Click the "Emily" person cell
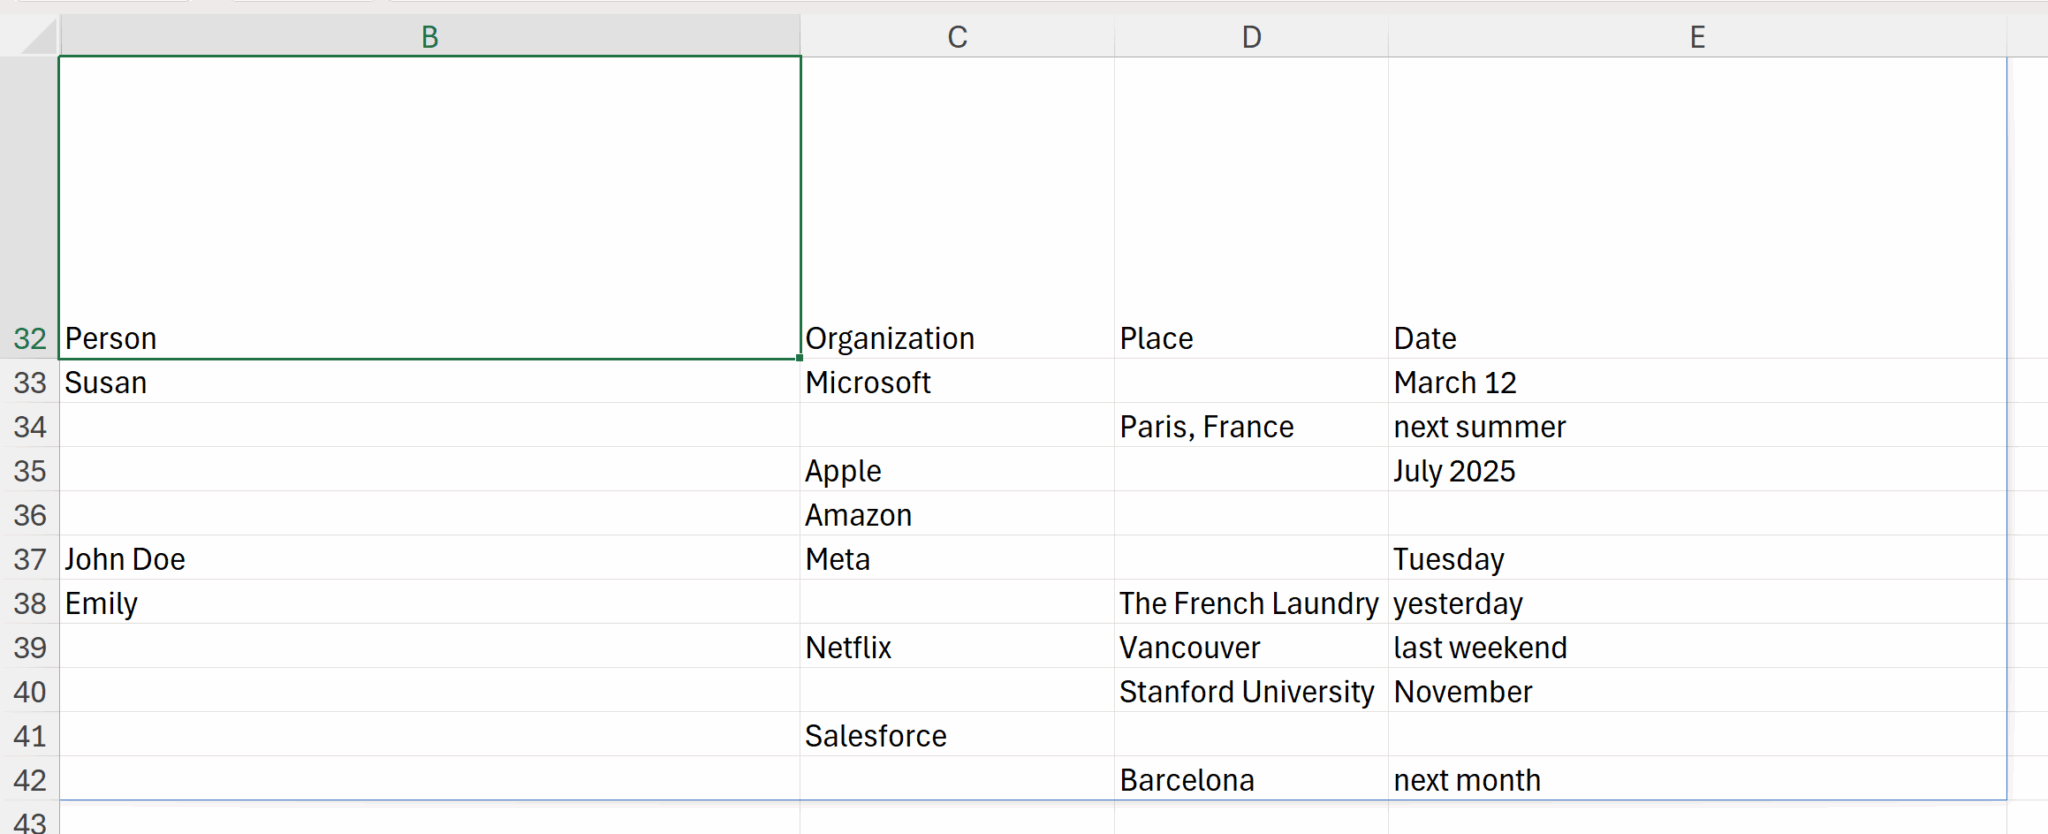Viewport: 2048px width, 834px height. [430, 602]
